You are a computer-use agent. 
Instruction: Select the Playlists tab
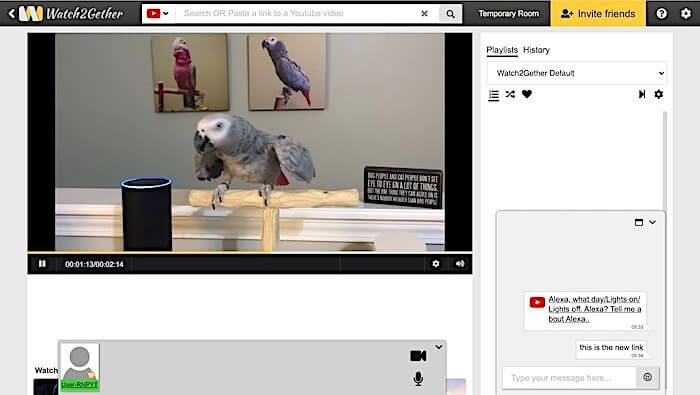pos(502,50)
